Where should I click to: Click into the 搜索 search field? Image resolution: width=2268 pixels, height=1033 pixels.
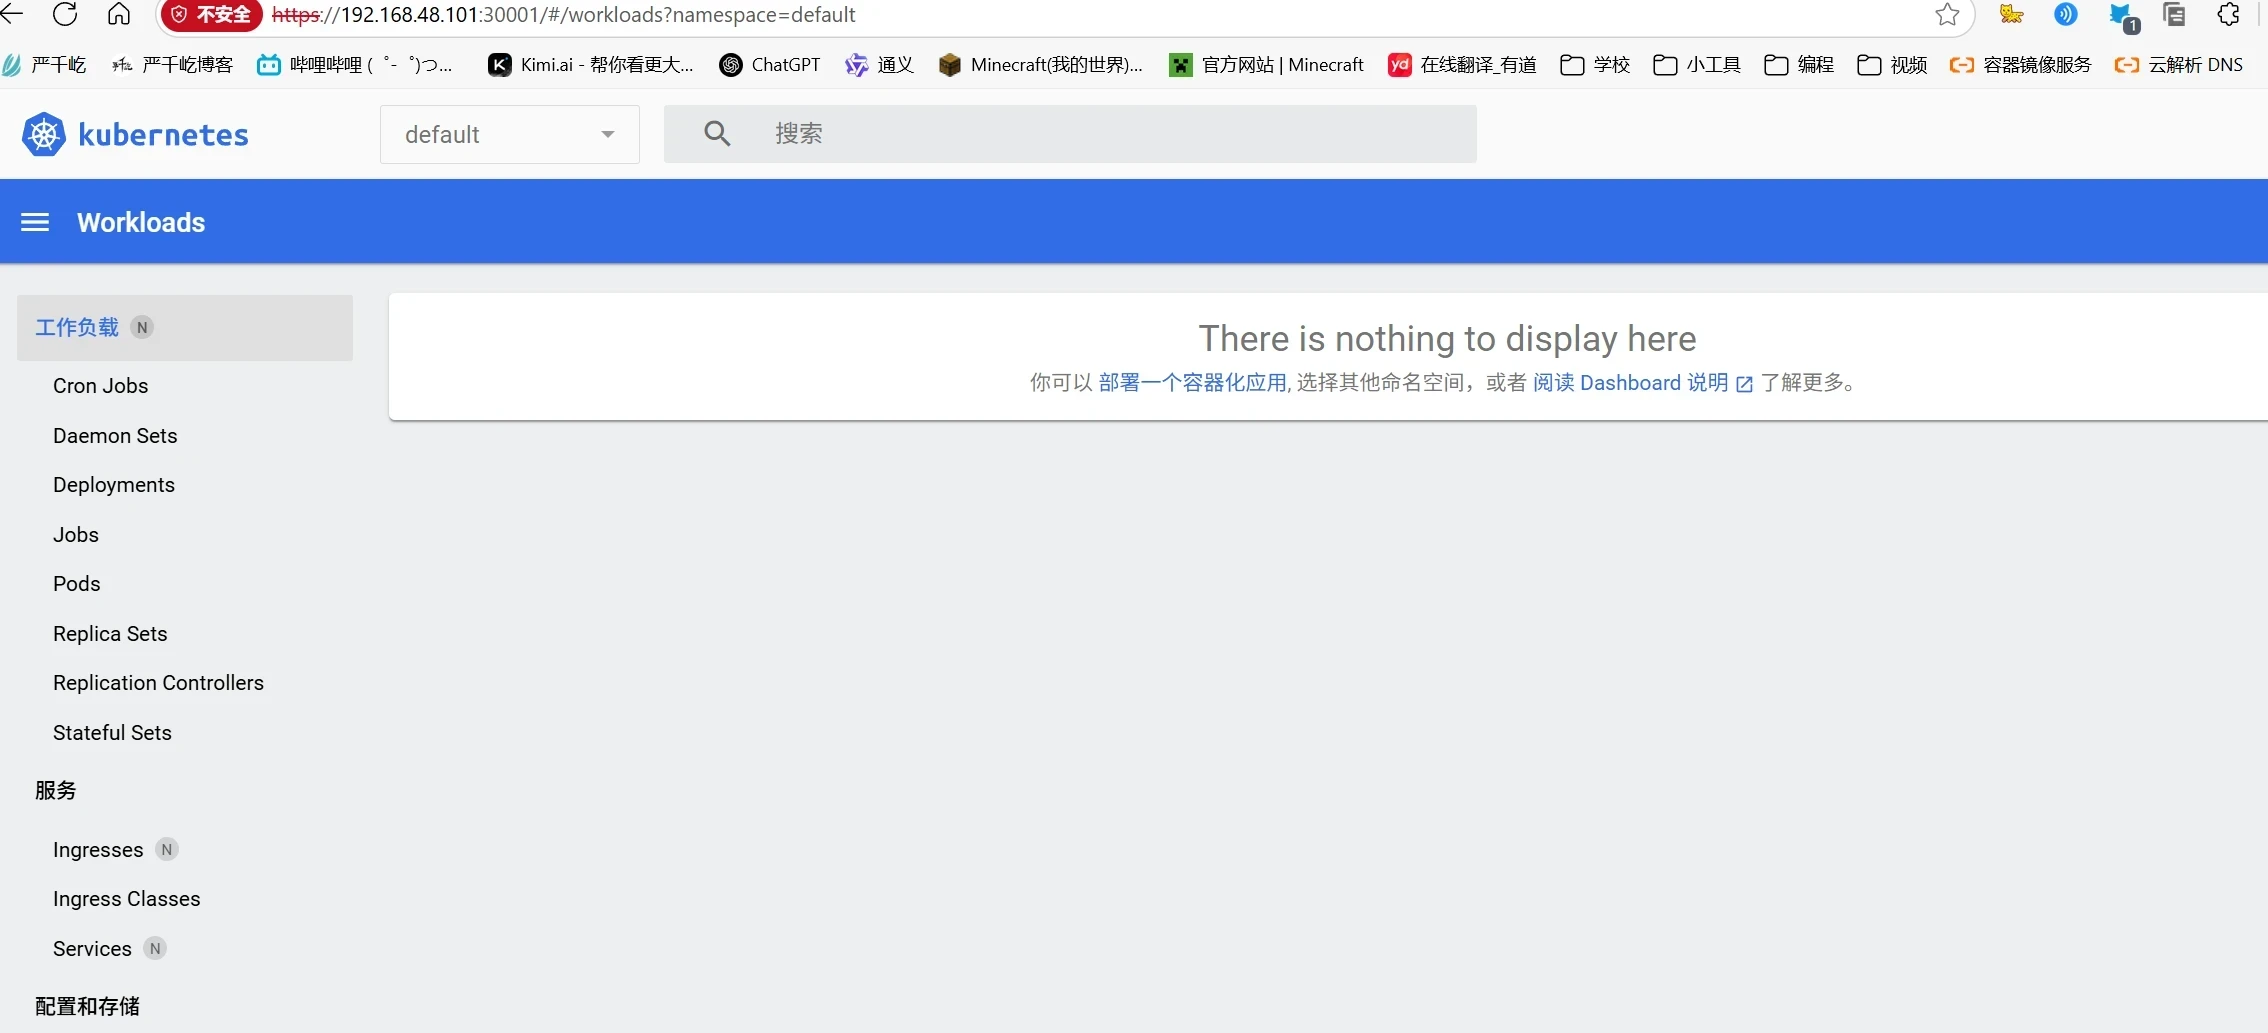(1100, 134)
